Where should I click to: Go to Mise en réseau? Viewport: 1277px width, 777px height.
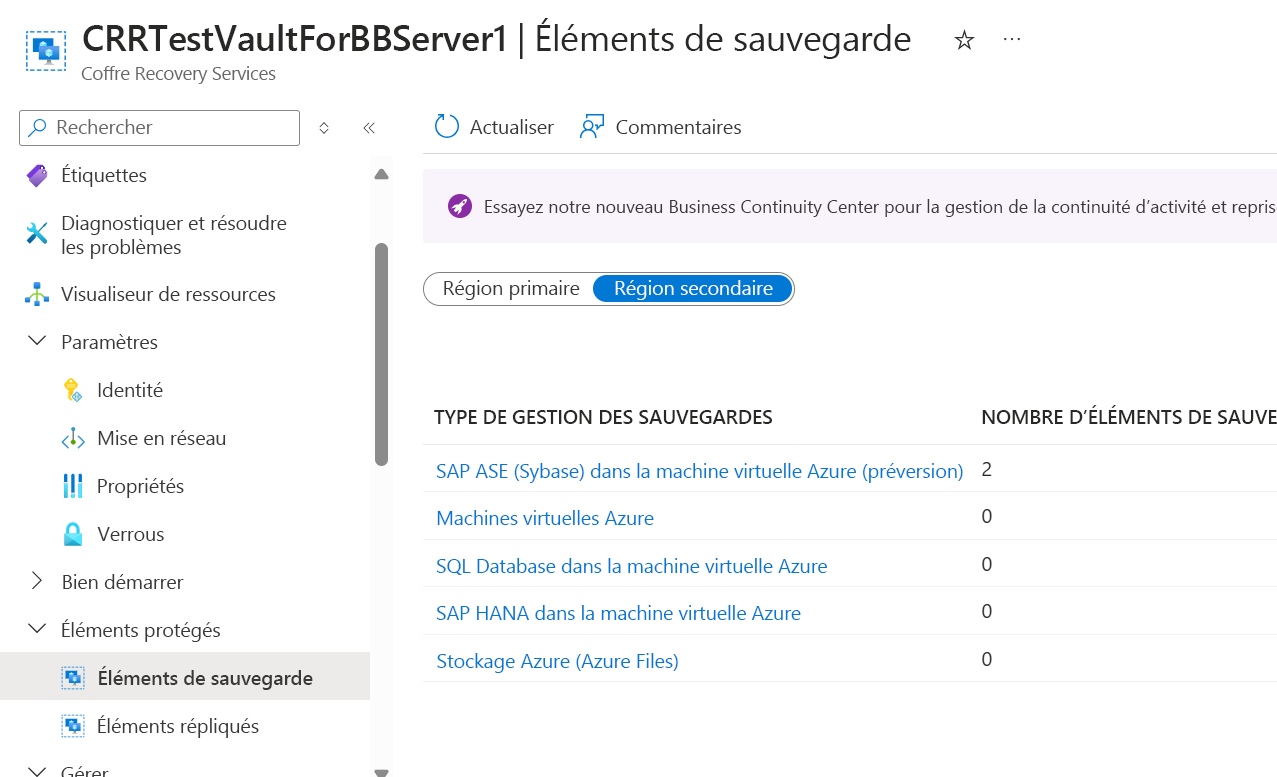(162, 438)
